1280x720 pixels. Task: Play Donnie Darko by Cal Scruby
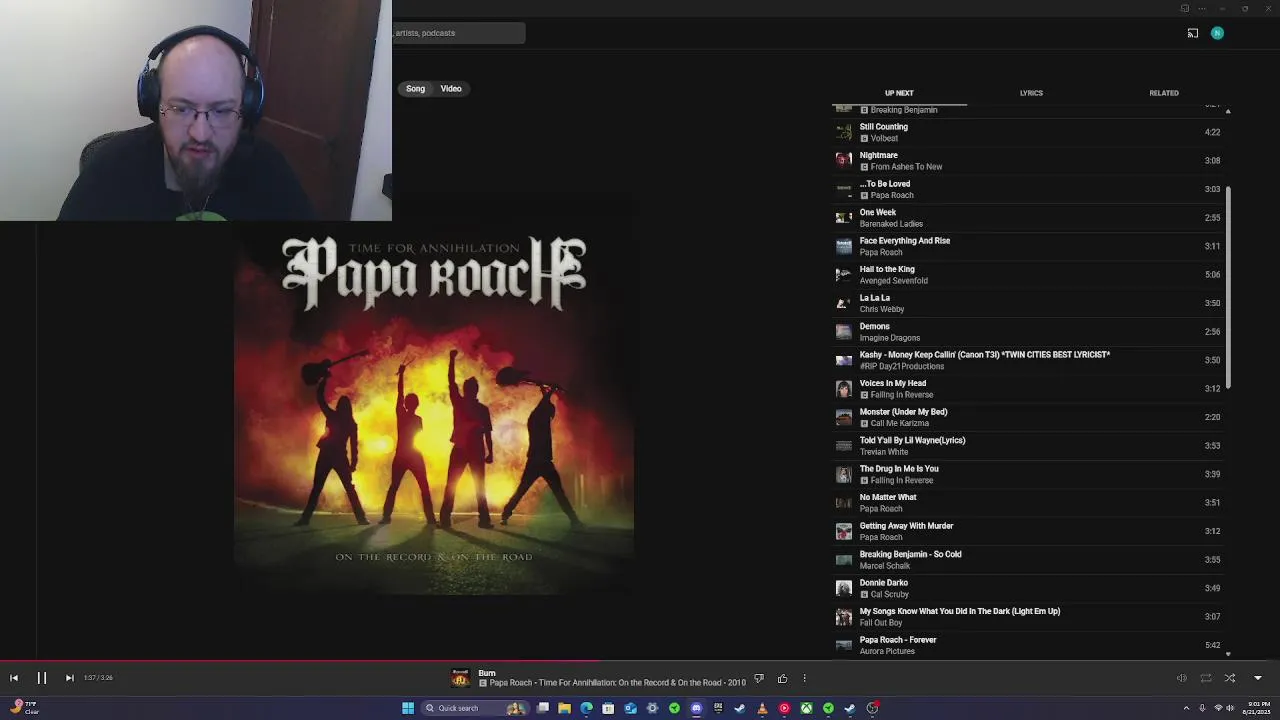click(1028, 588)
